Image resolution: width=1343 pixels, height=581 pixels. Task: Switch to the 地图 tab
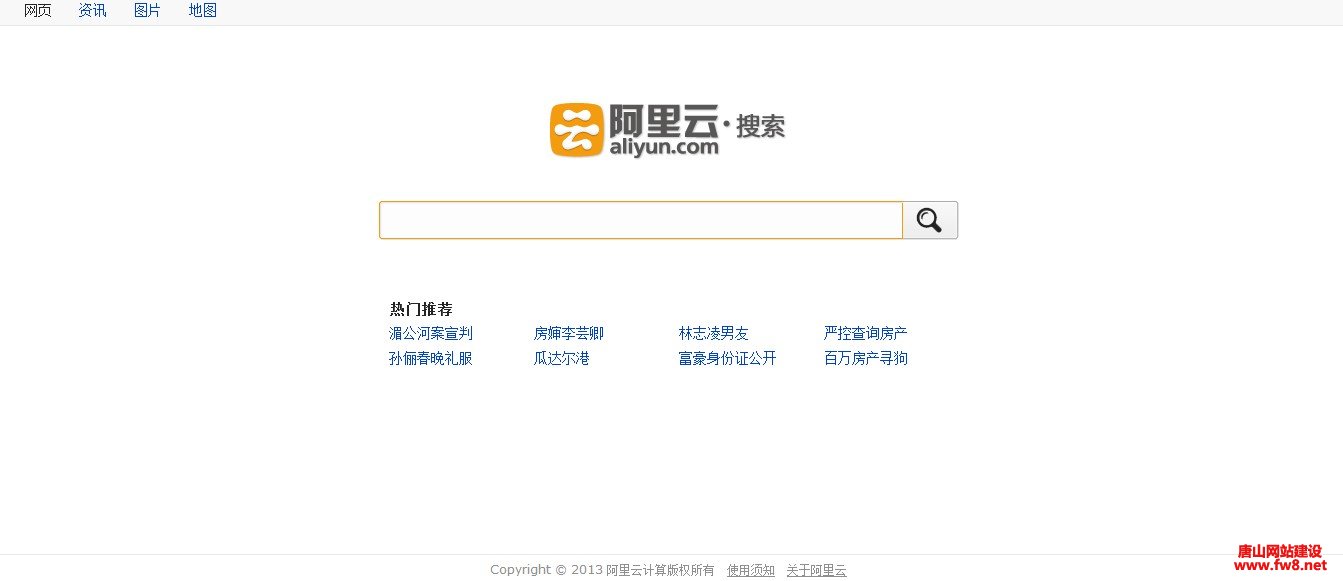click(x=203, y=11)
